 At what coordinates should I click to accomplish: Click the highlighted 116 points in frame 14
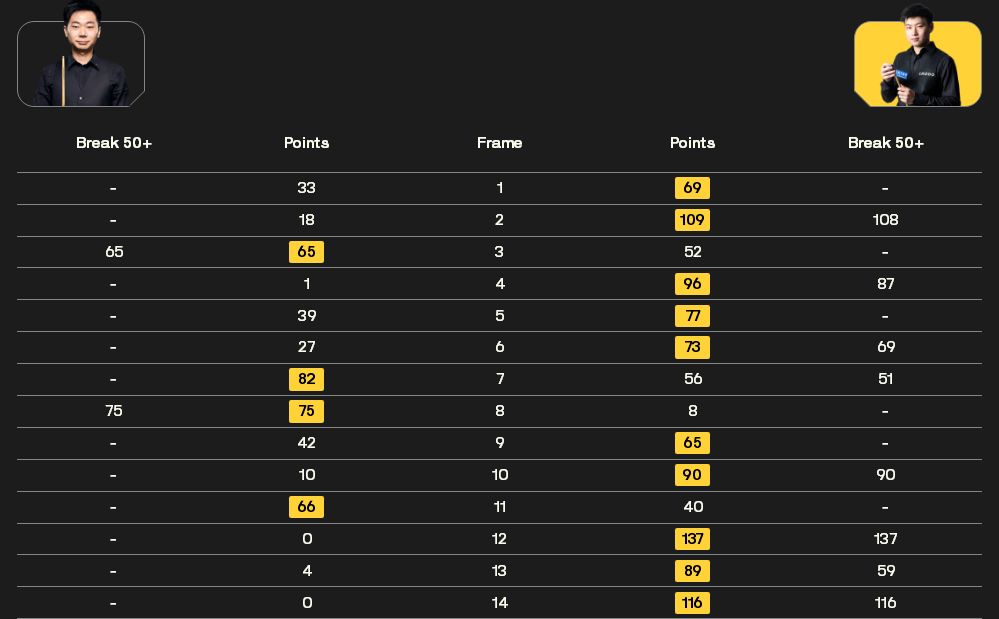coord(692,602)
